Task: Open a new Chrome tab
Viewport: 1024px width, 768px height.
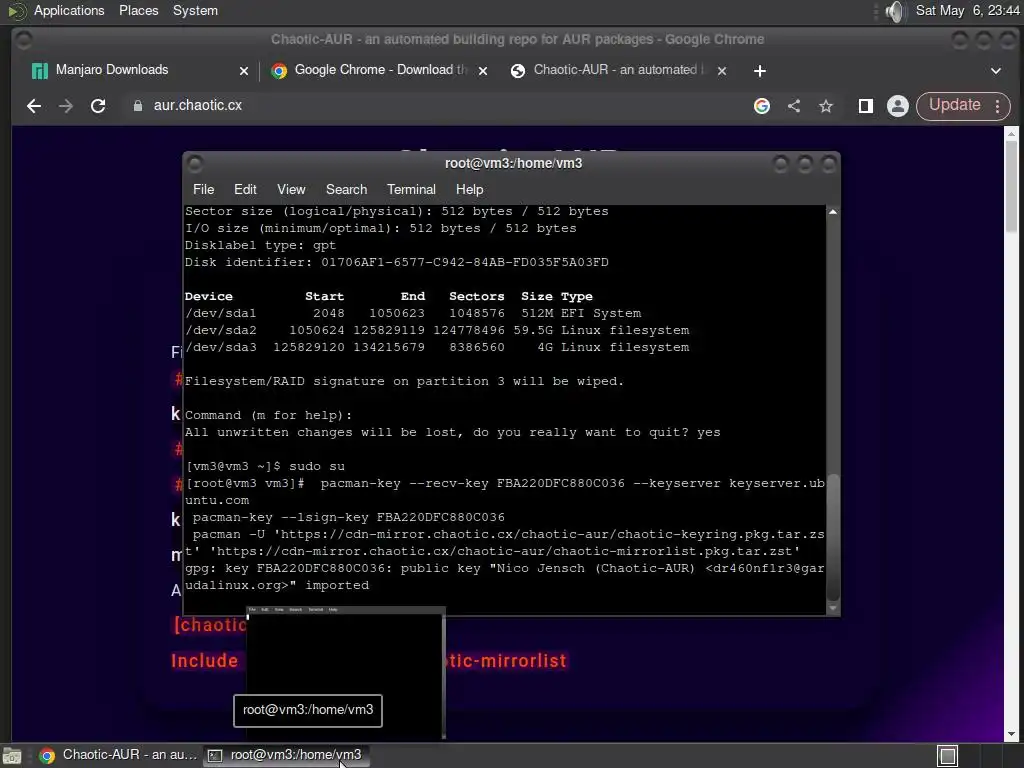Action: click(760, 71)
